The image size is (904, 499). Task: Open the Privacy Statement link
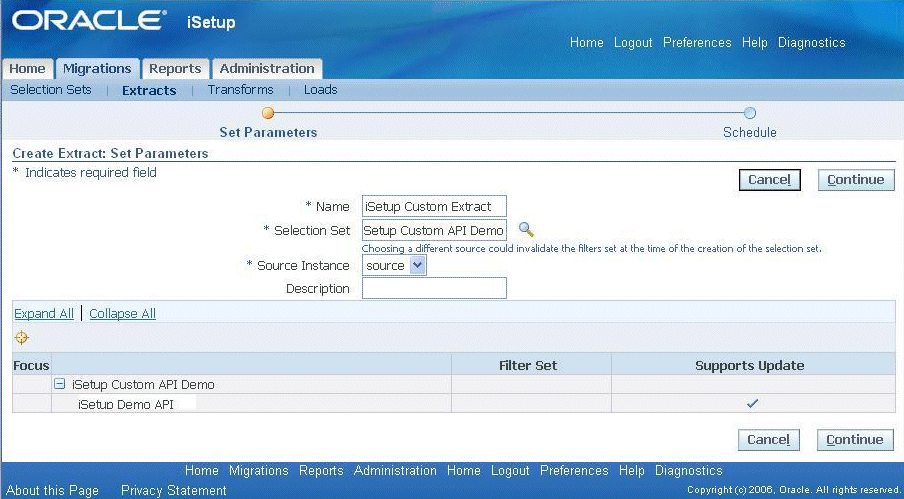(x=174, y=490)
